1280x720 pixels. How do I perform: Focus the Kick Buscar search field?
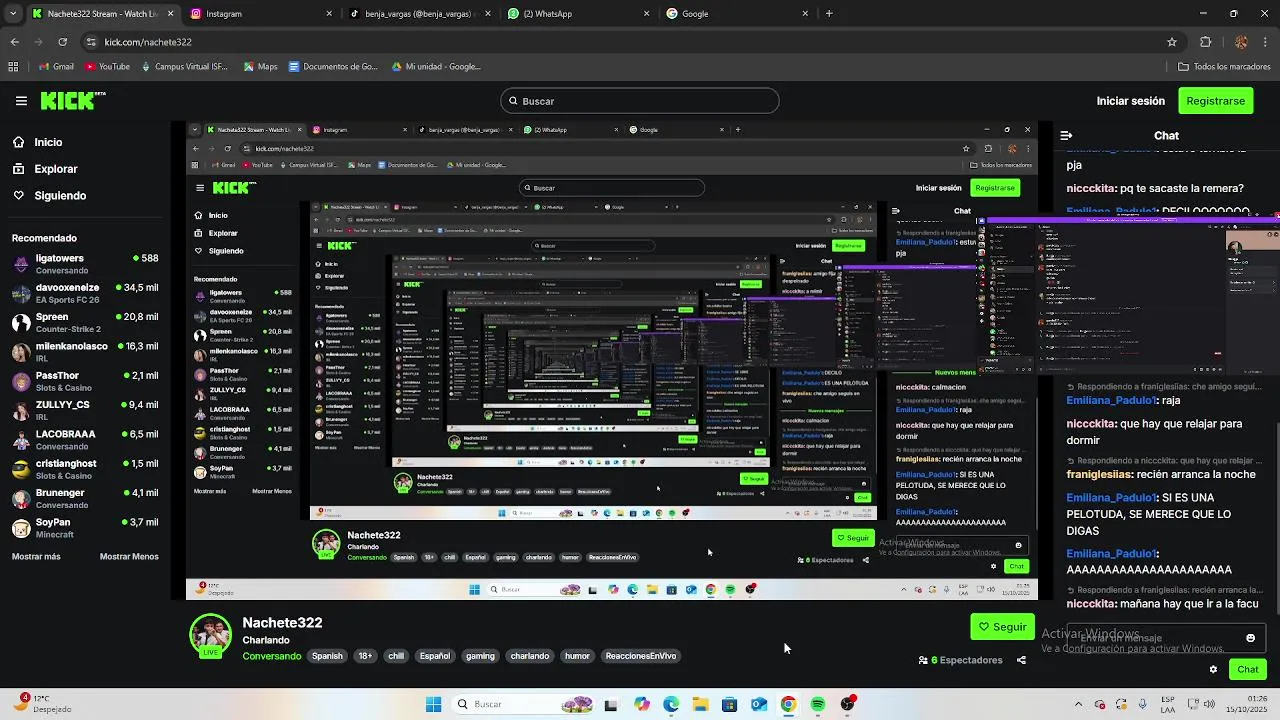[640, 101]
